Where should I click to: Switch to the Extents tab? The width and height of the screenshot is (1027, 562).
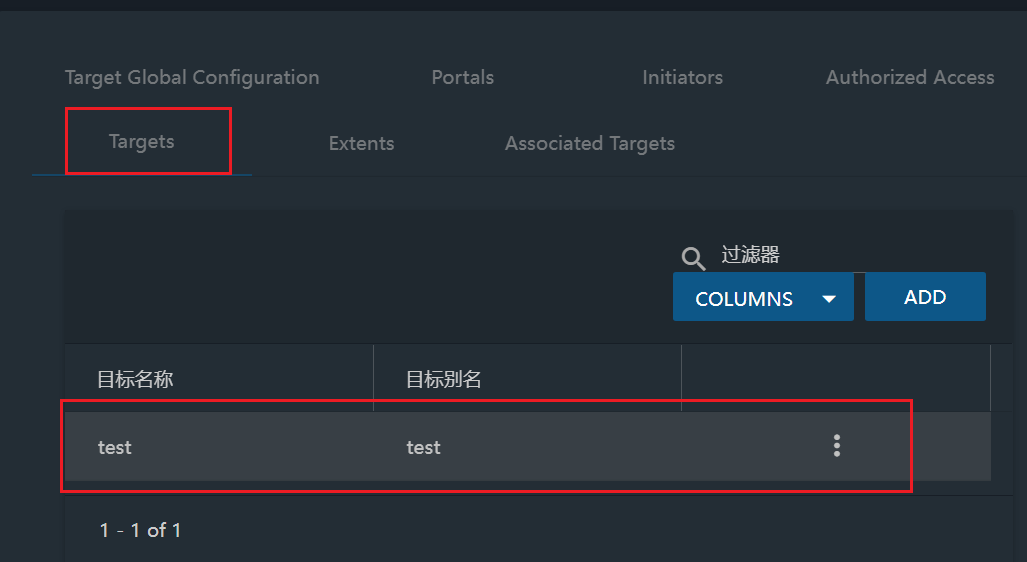[x=362, y=143]
